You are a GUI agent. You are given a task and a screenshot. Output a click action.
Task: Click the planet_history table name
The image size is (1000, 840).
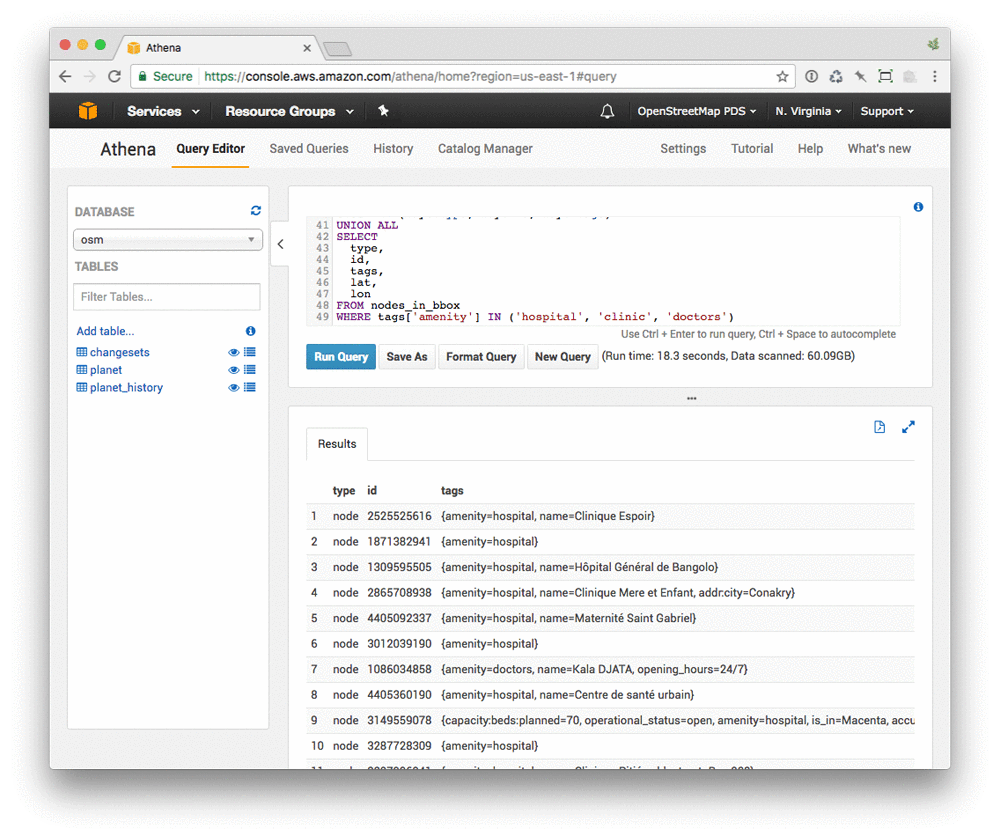(126, 387)
